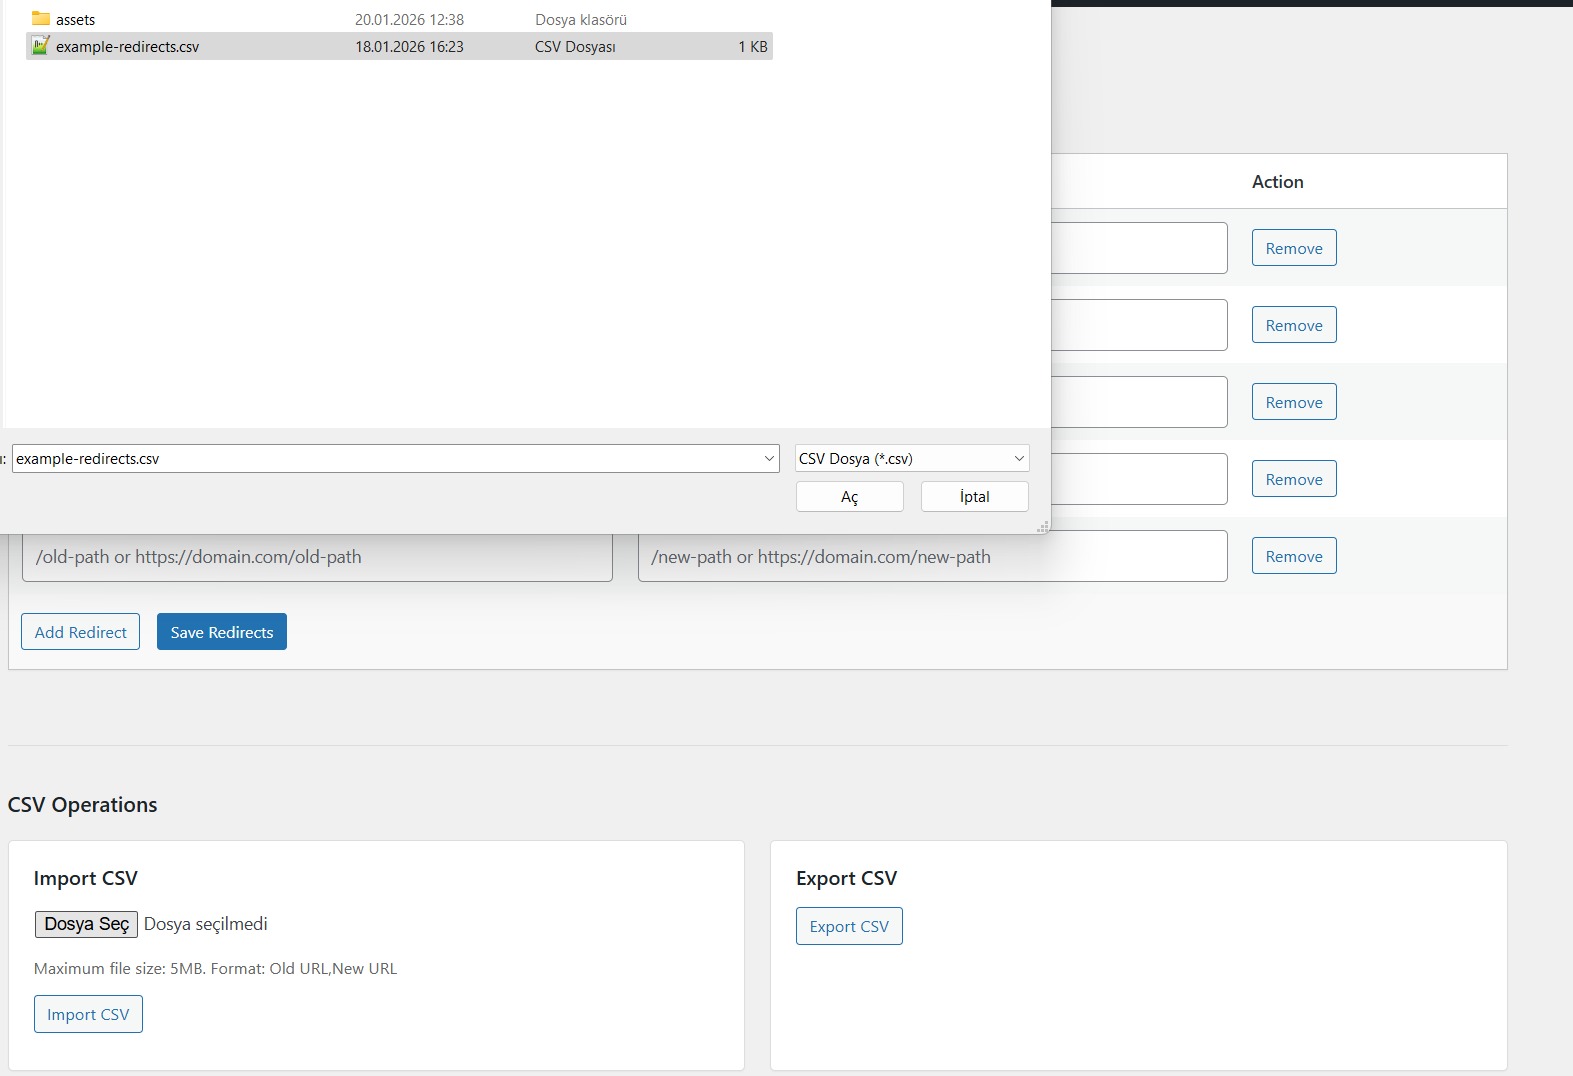Click the 'Dosya seçilmedi' status text
Viewport: 1573px width, 1076px height.
tap(206, 924)
